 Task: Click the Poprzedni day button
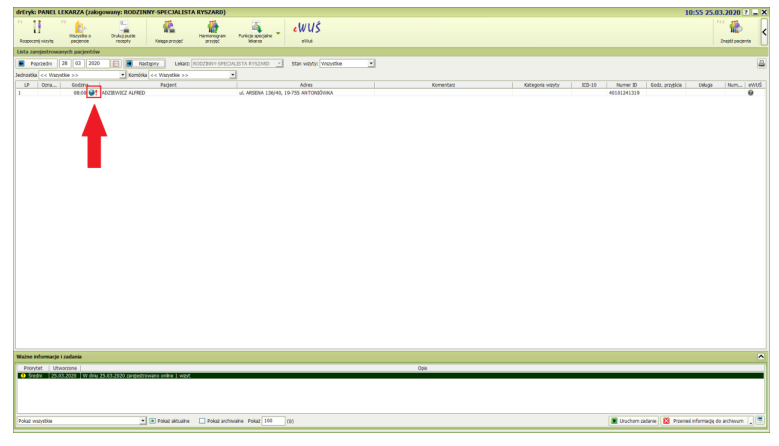pos(36,63)
